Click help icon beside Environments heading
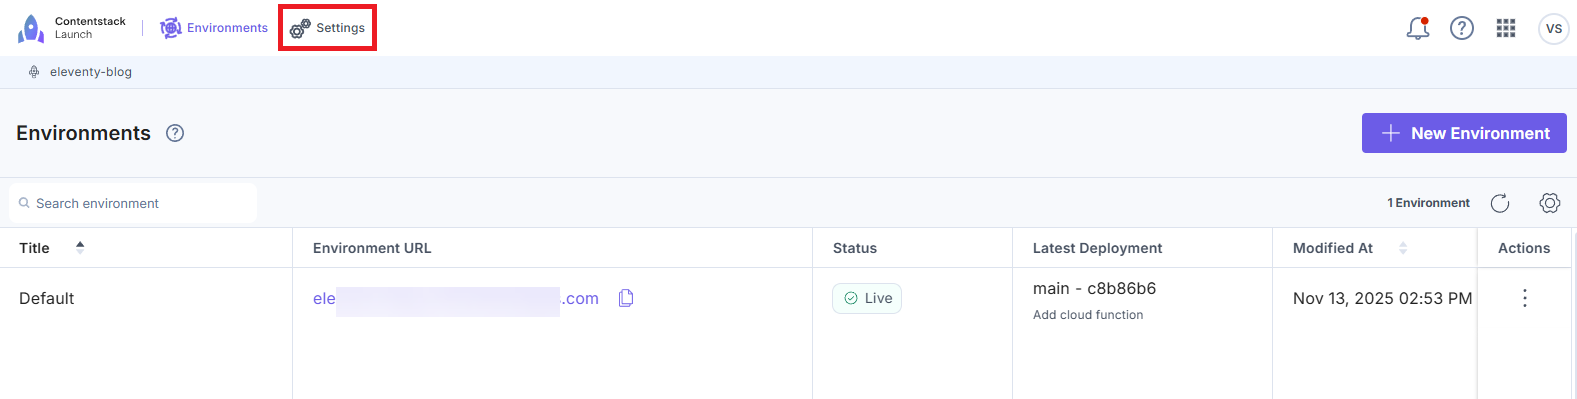The width and height of the screenshot is (1577, 399). 175,133
